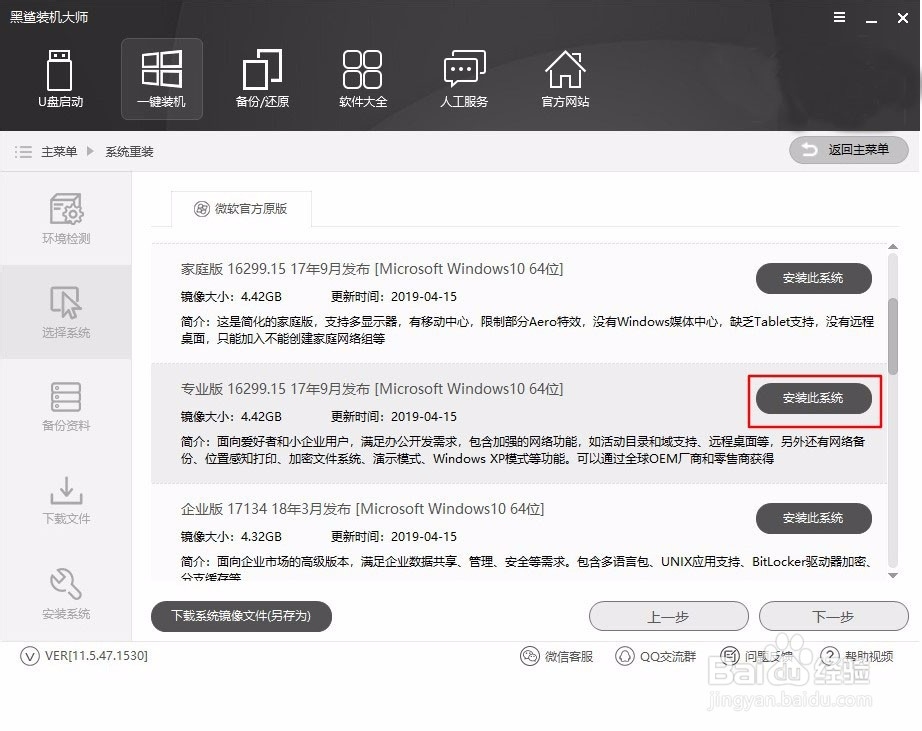The image size is (922, 731).
Task: Click the version V icon in footer
Action: [29, 655]
